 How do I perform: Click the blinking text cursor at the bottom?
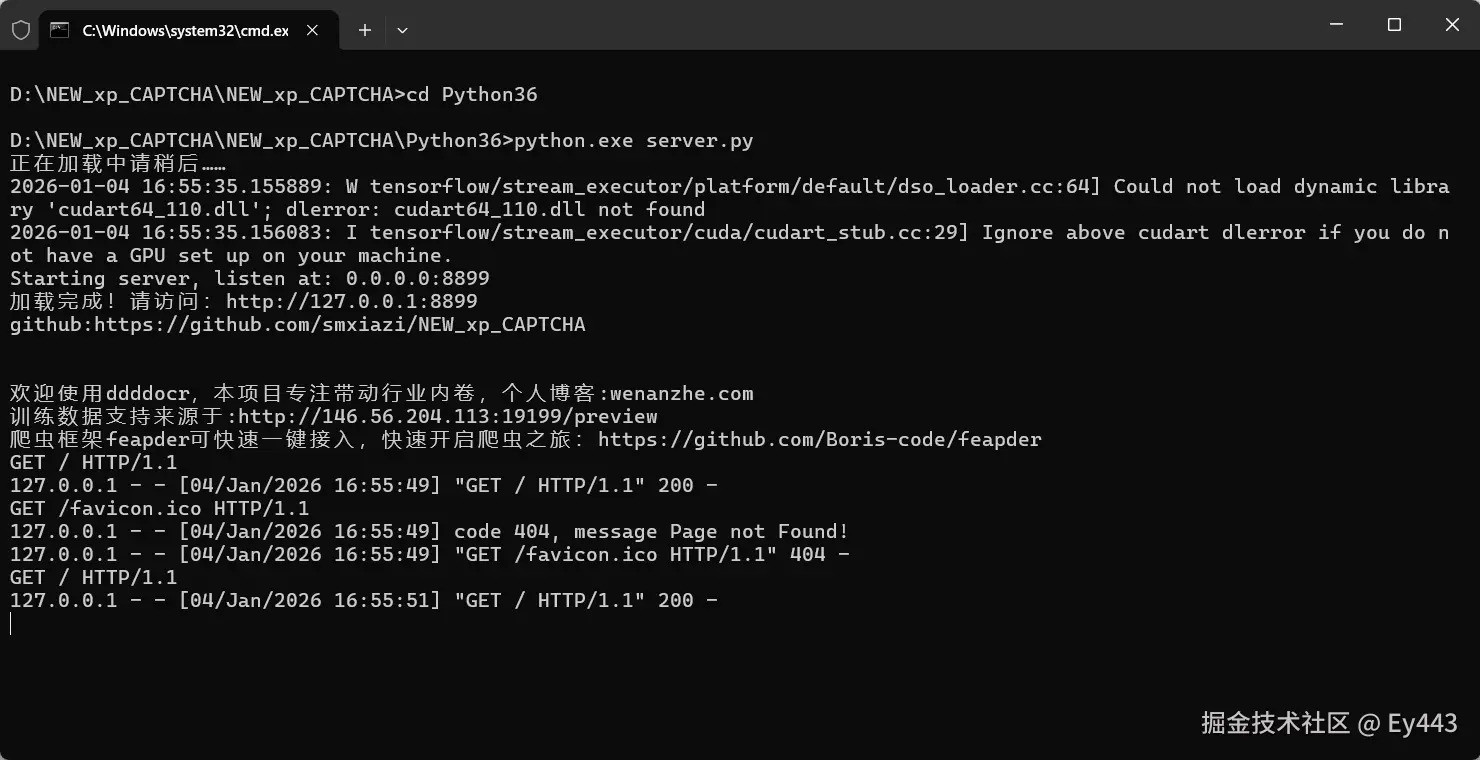(x=11, y=624)
